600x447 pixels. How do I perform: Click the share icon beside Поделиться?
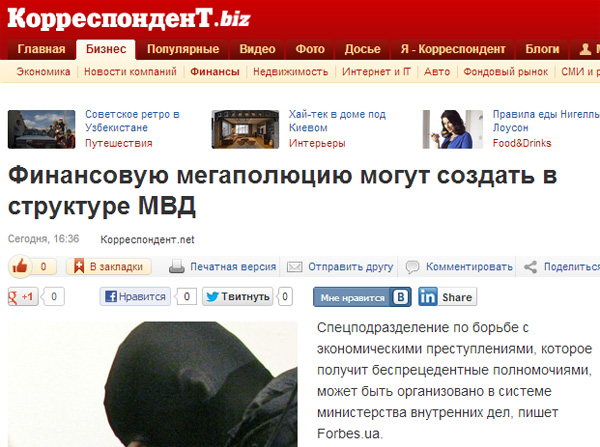pyautogui.click(x=530, y=267)
